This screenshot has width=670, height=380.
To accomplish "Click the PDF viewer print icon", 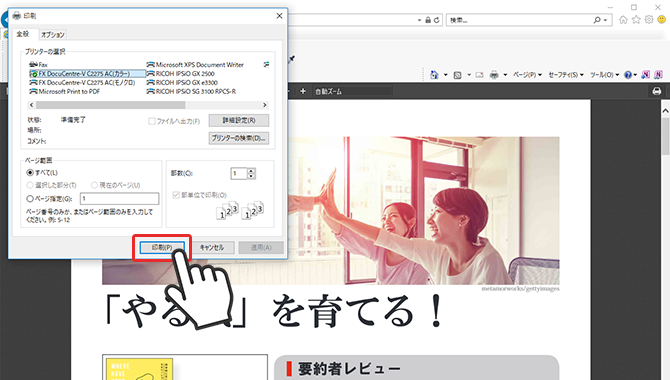I will pyautogui.click(x=657, y=91).
